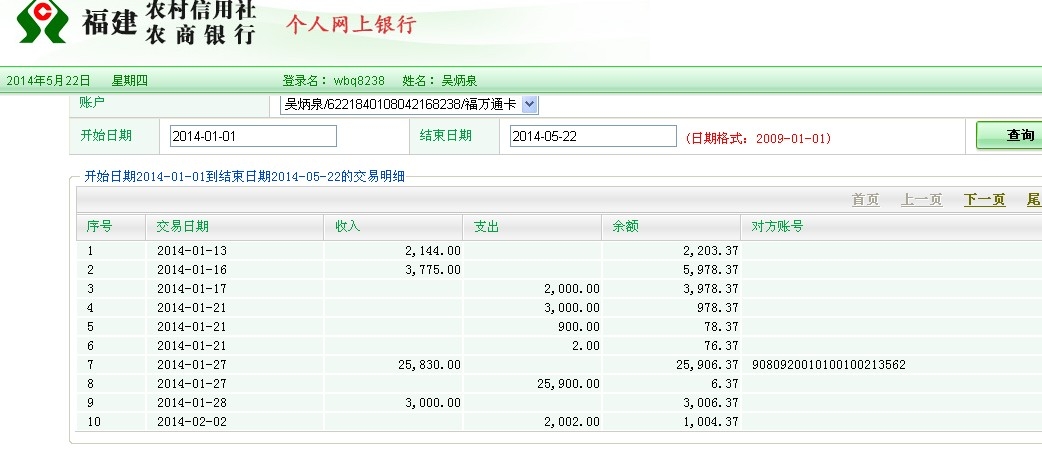Click the 序号 column header
1042x452 pixels.
99,227
